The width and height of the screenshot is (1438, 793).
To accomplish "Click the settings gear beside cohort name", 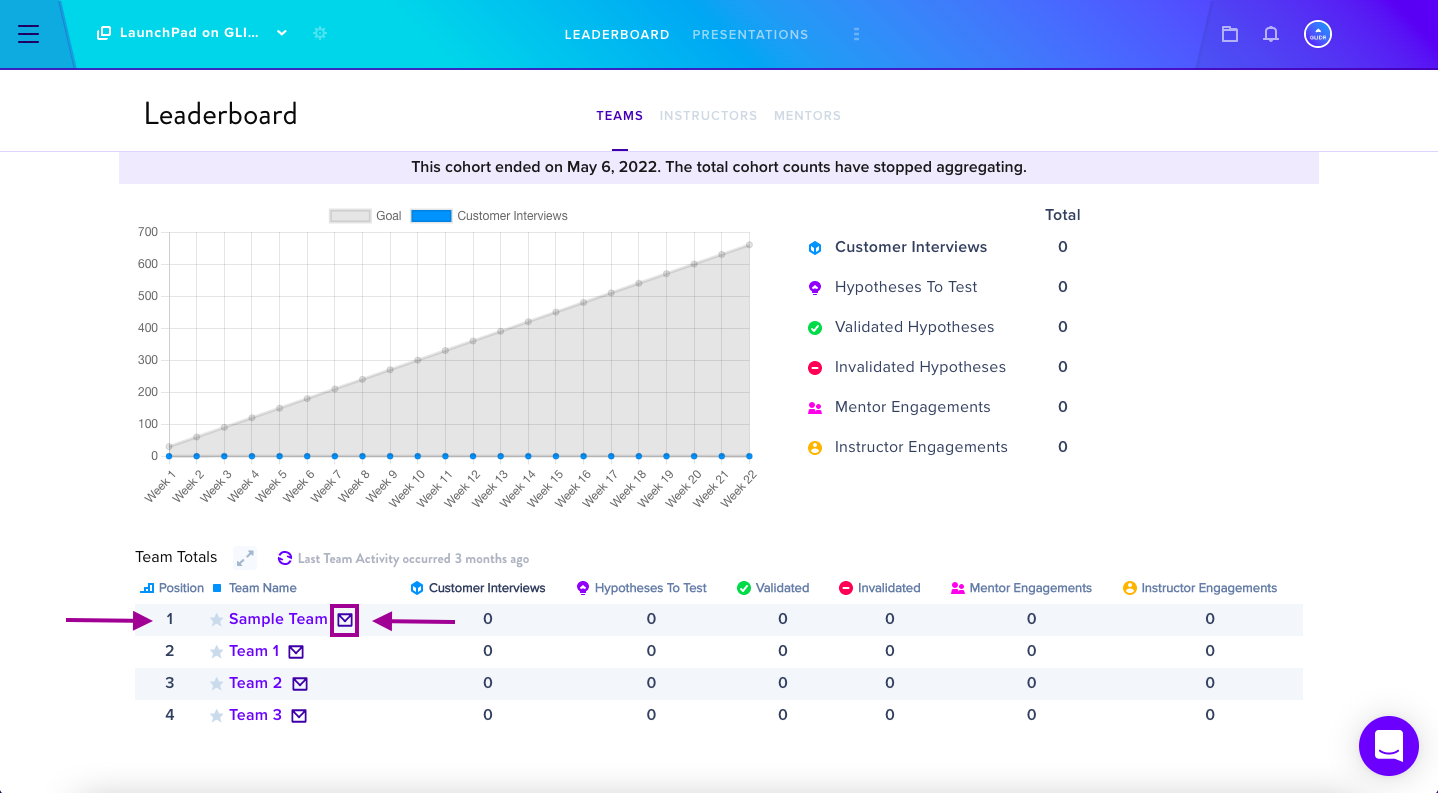I will [x=320, y=33].
